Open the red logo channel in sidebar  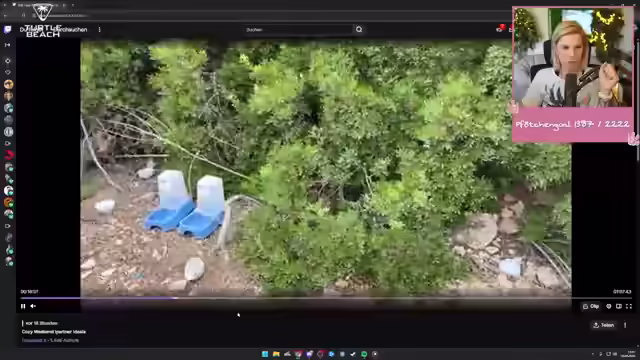tap(9, 155)
